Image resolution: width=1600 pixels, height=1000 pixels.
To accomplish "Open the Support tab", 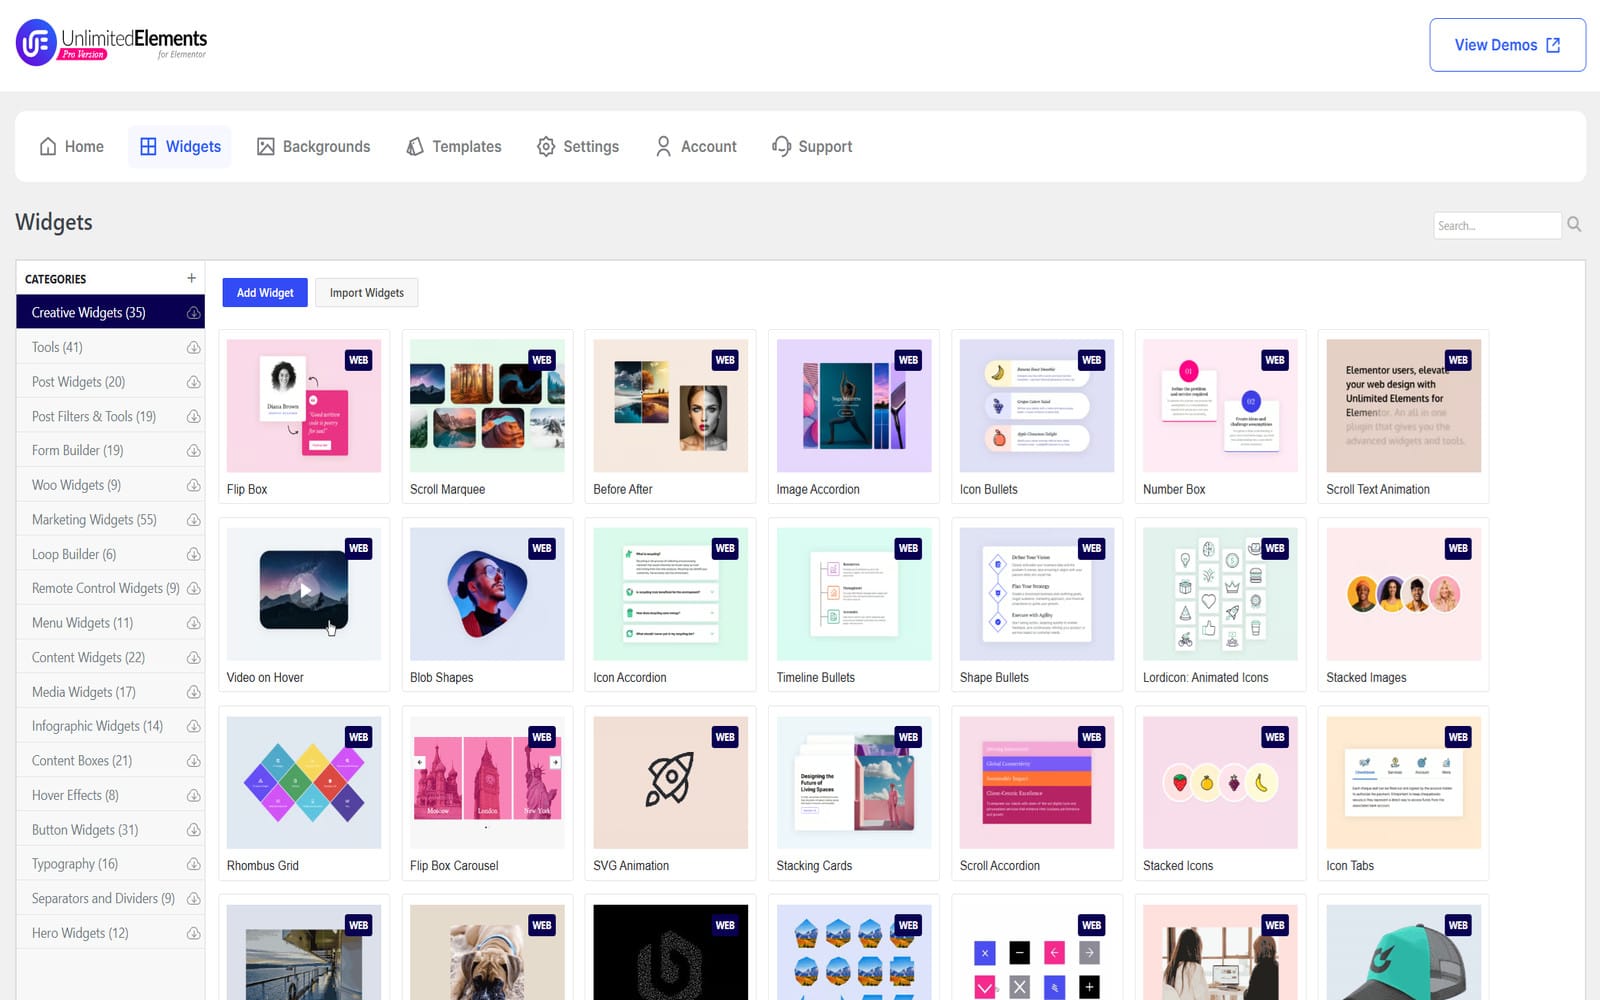I will pos(812,146).
